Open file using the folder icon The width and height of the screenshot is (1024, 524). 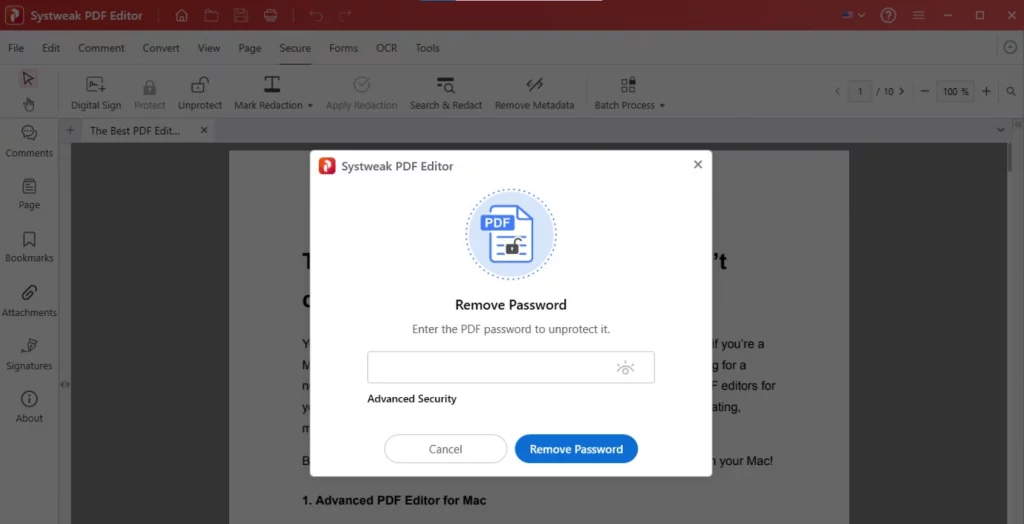(211, 16)
